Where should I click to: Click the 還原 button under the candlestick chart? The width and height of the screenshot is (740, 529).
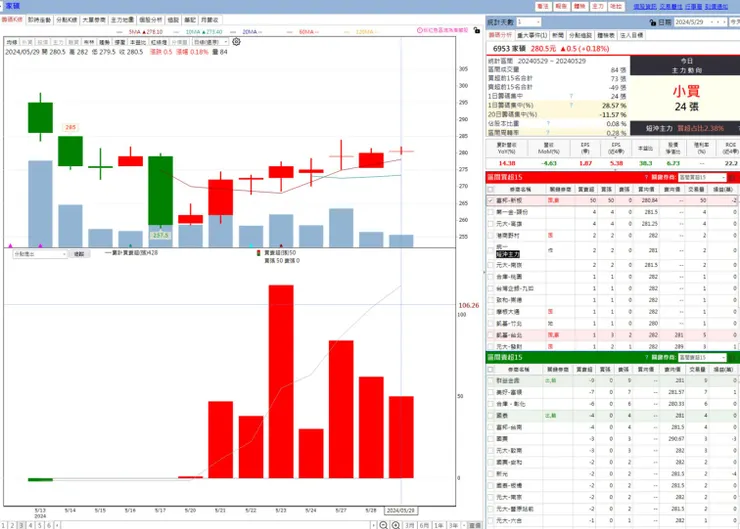click(x=78, y=254)
